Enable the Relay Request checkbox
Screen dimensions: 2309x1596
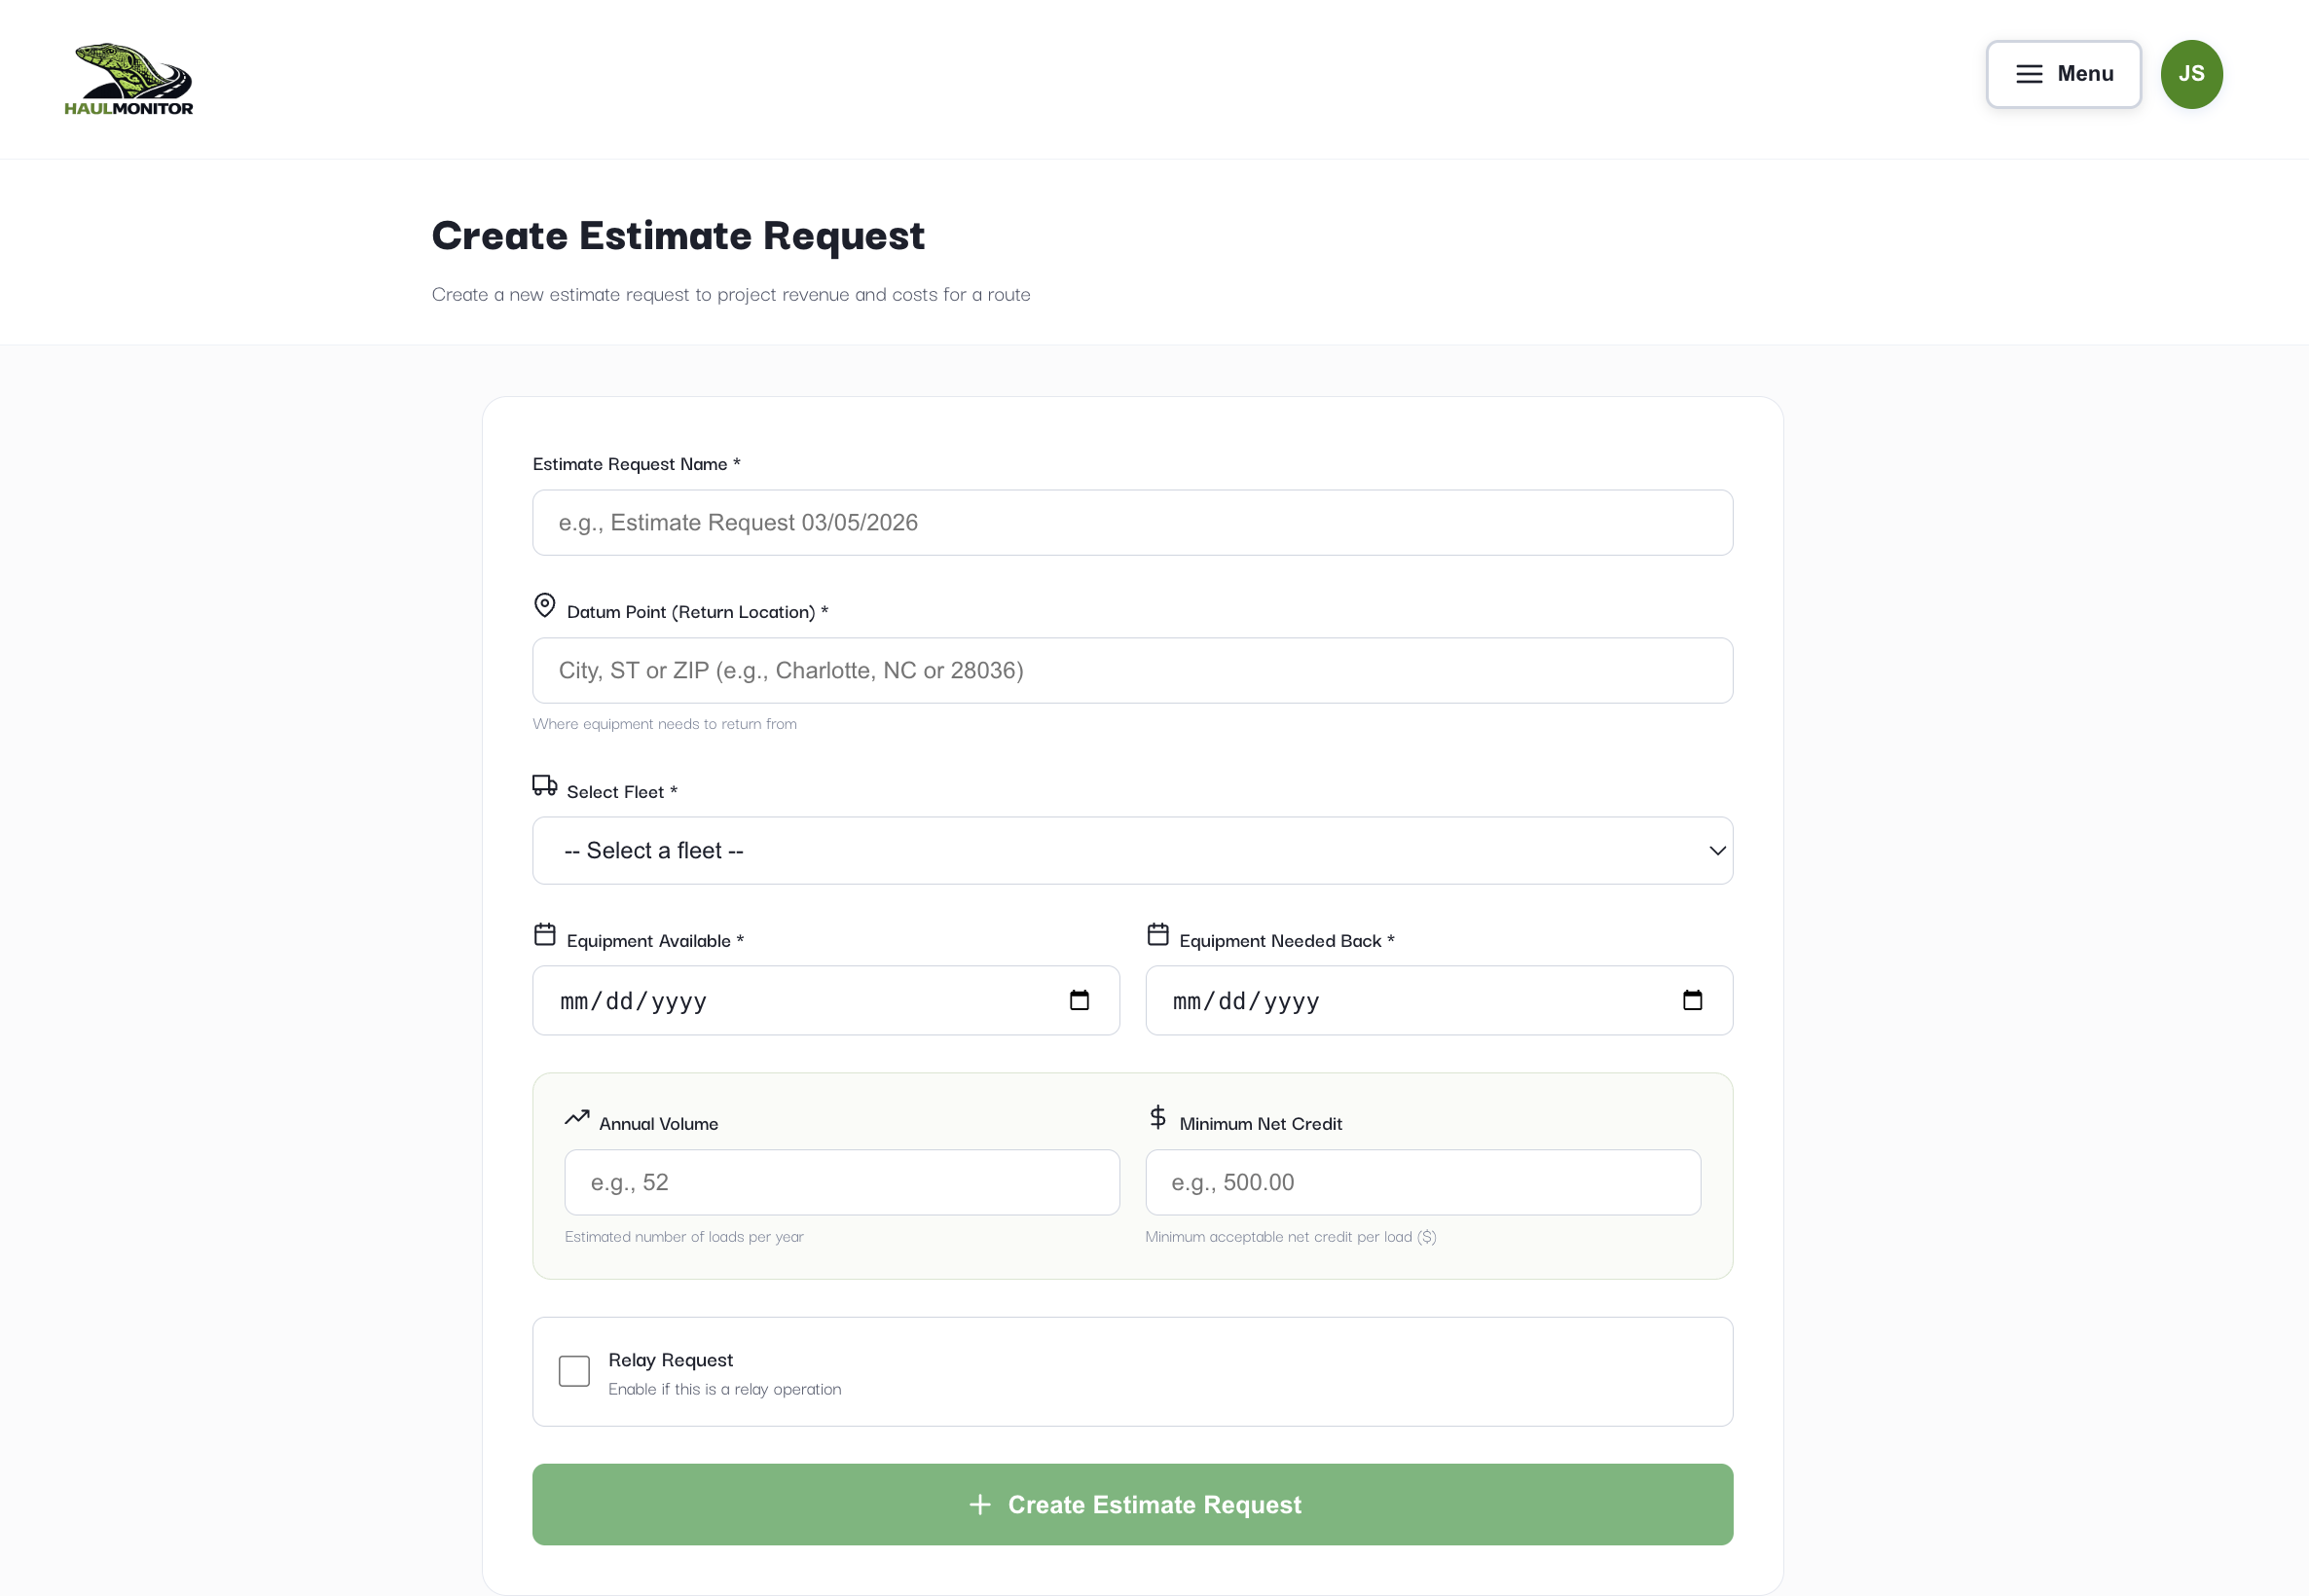pyautogui.click(x=574, y=1371)
